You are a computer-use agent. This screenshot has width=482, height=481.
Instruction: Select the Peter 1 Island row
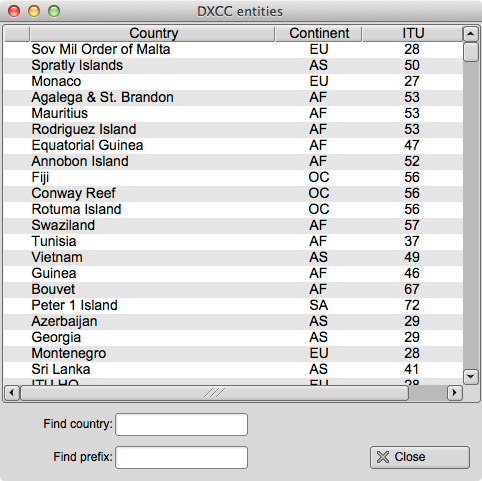[233, 305]
